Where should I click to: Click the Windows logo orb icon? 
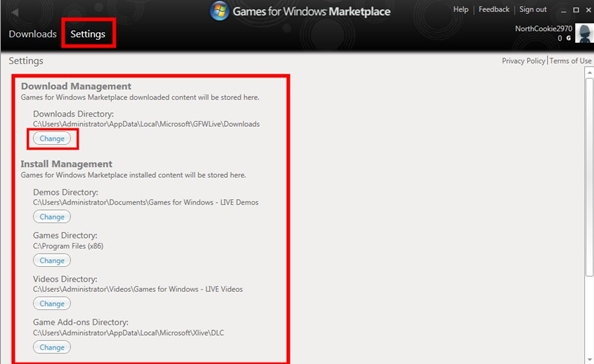(219, 11)
